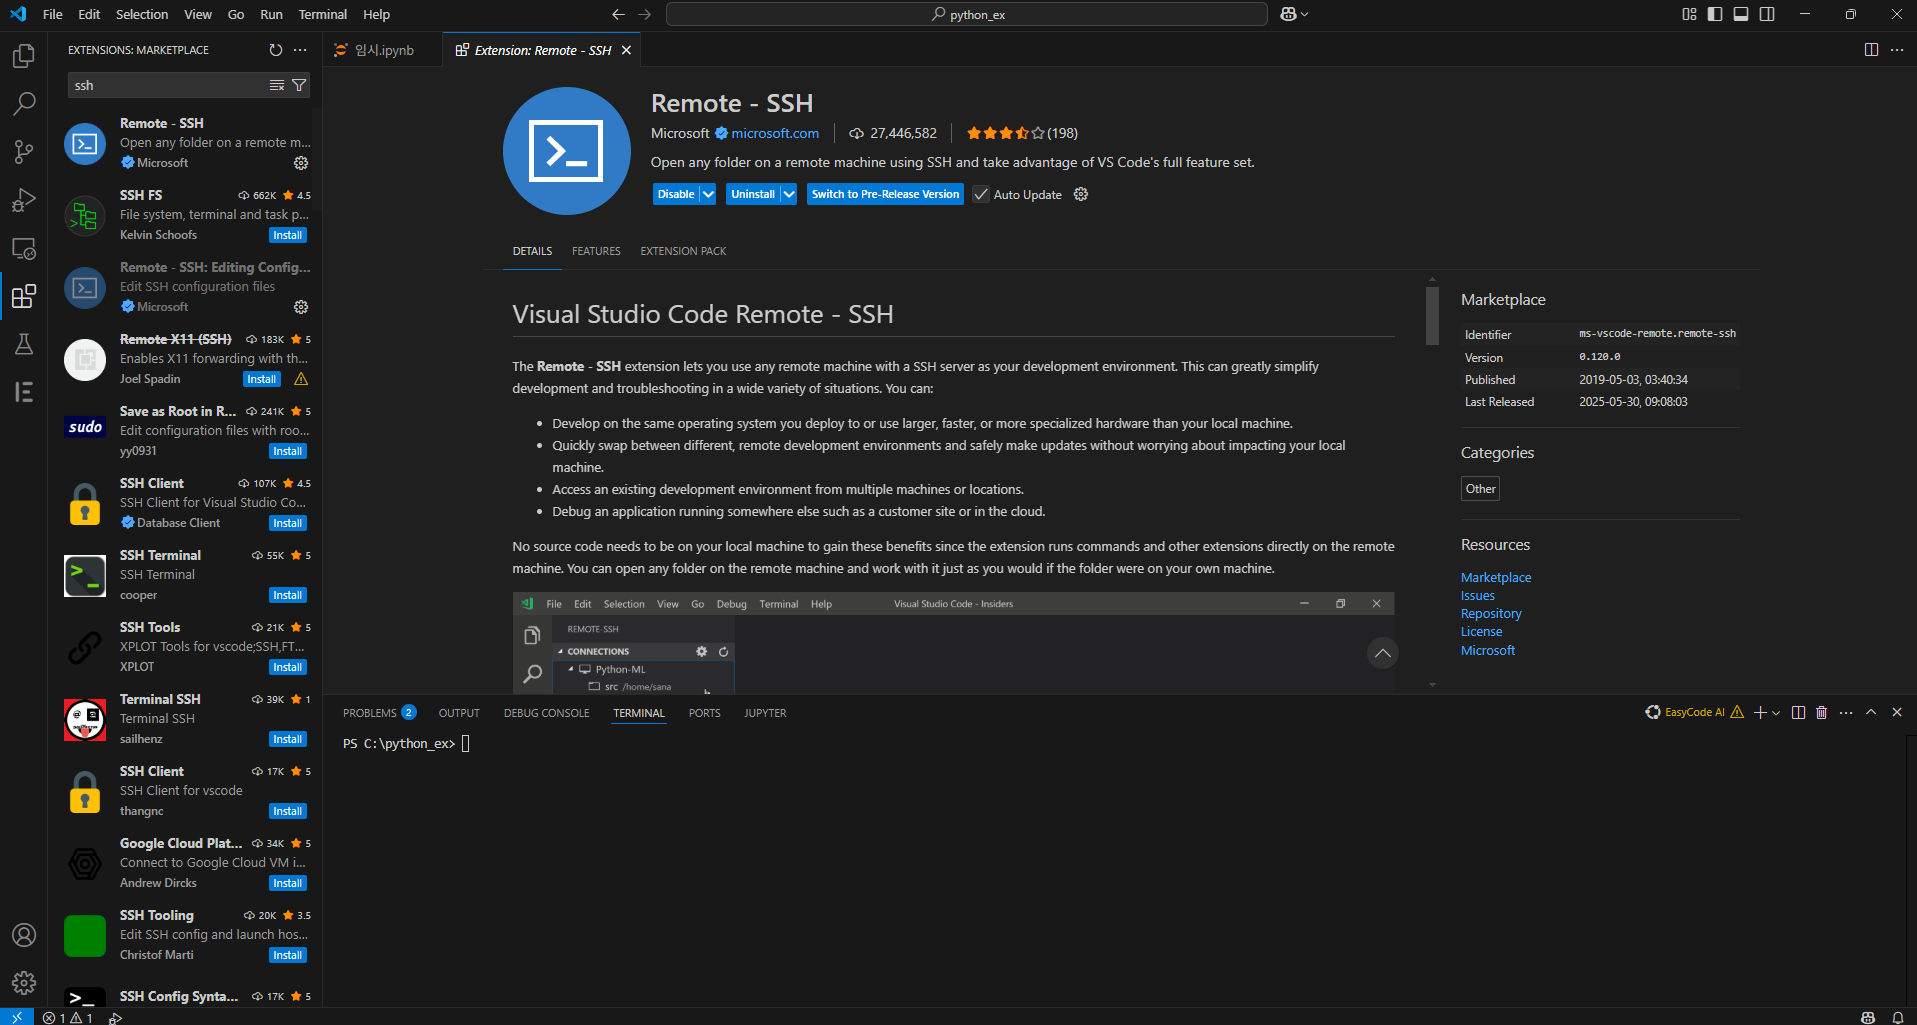Switch to the FEATURES tab
Image resolution: width=1917 pixels, height=1025 pixels.
coord(596,251)
